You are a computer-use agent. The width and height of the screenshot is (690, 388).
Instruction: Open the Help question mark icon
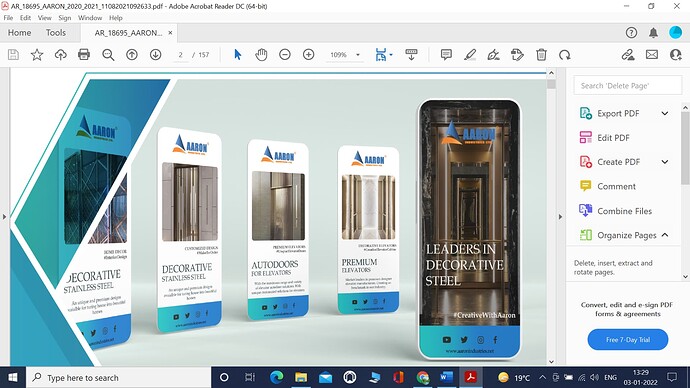(x=631, y=33)
